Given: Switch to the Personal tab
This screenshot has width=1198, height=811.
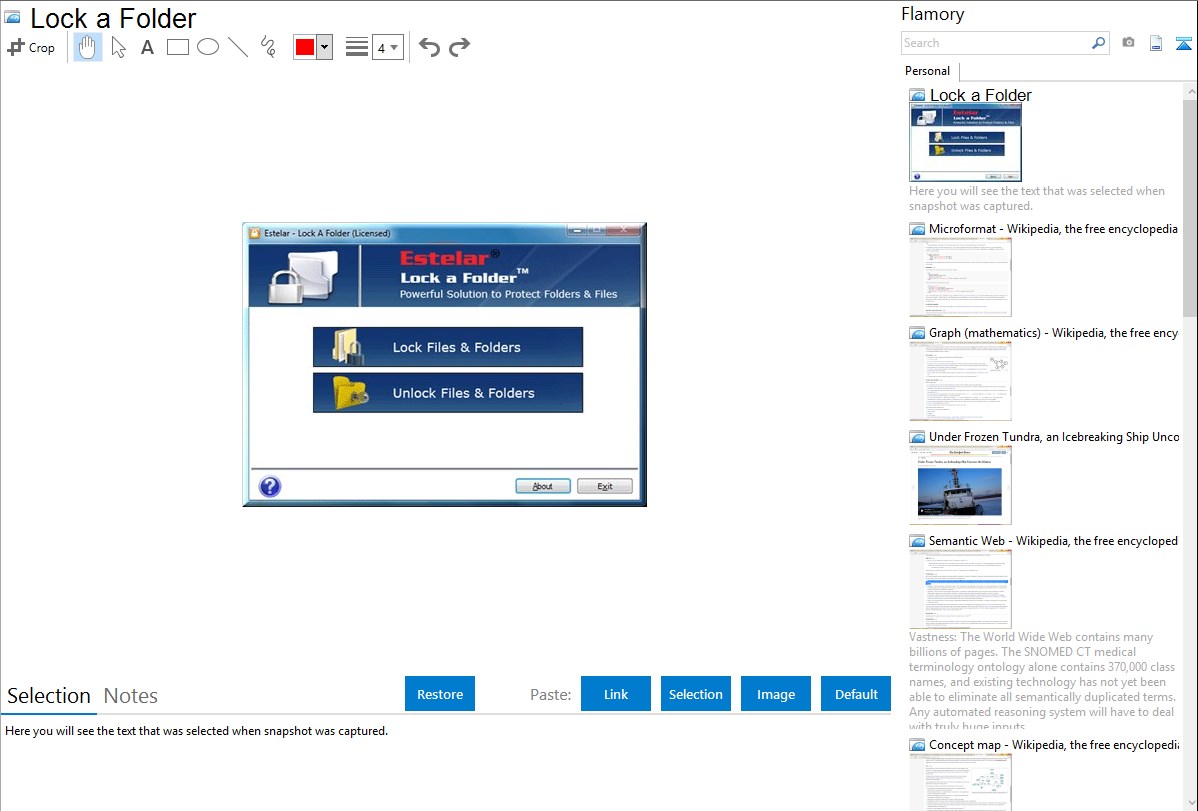Looking at the screenshot, I should point(928,71).
